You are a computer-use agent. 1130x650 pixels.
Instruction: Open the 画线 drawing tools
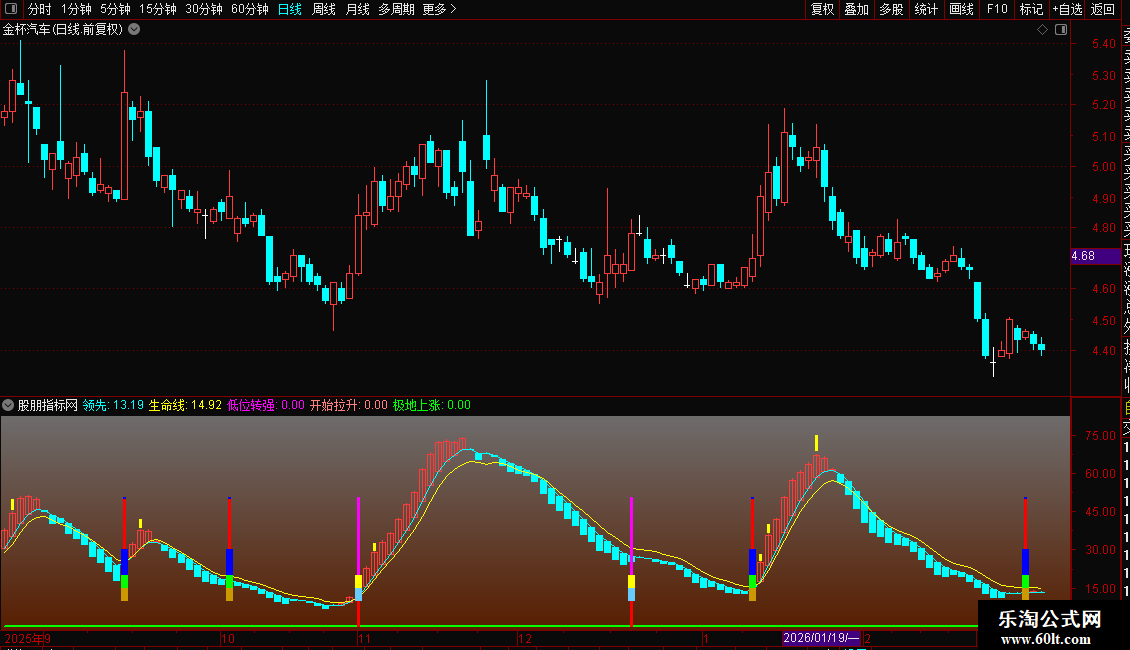click(961, 9)
